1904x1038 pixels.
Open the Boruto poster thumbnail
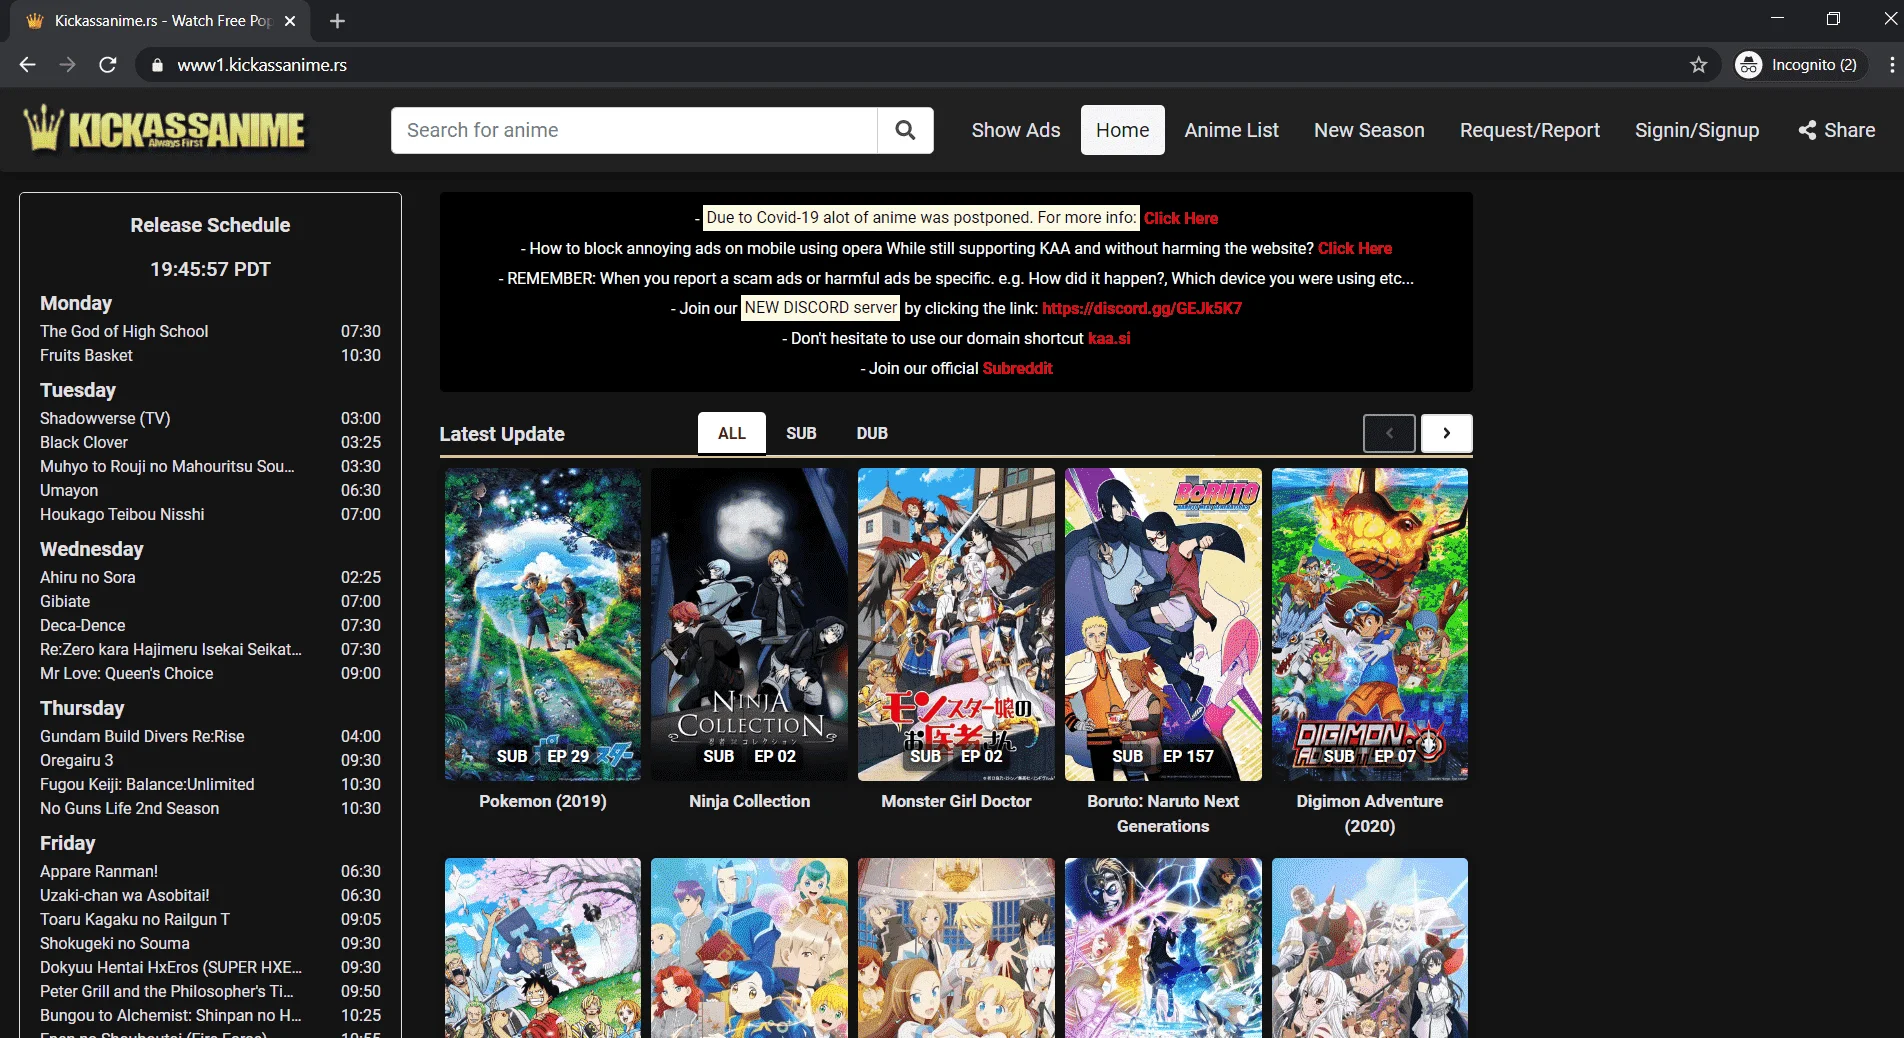pos(1163,625)
